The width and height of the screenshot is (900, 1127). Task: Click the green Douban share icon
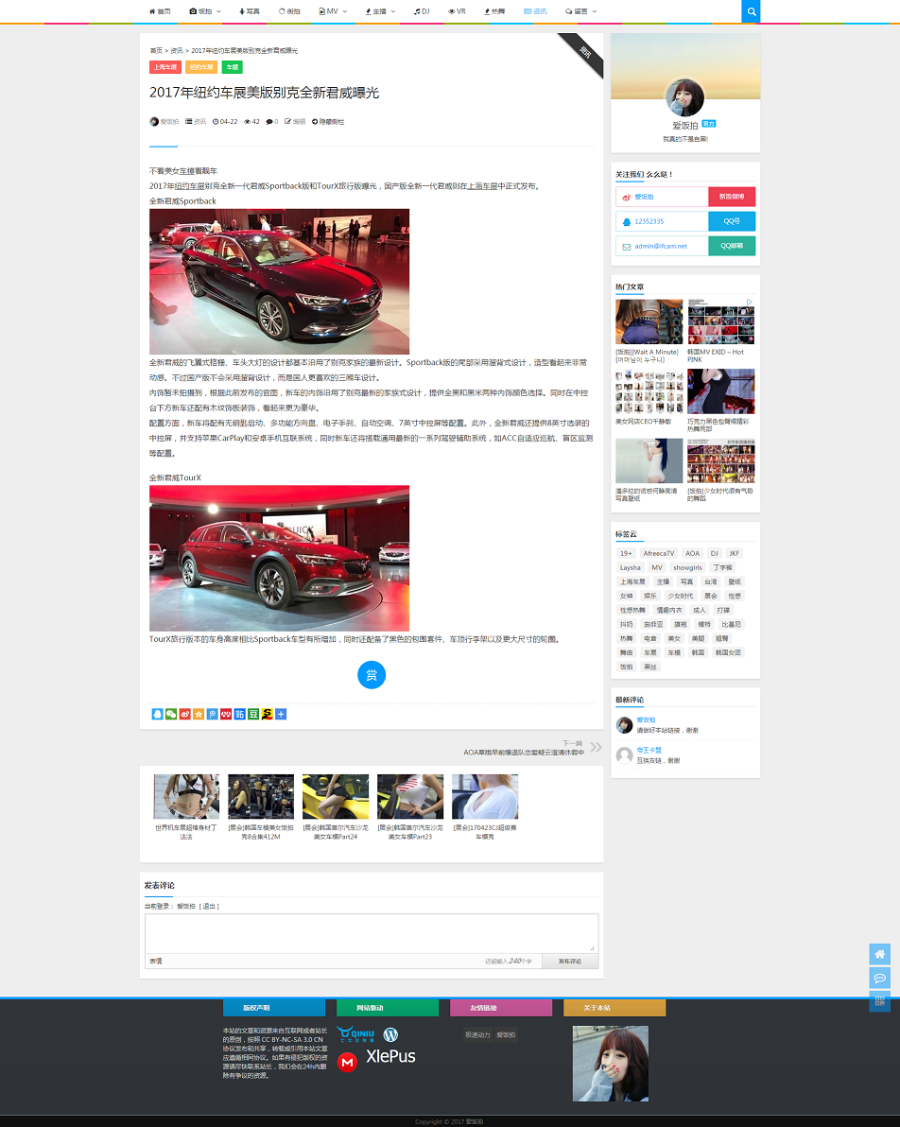[x=253, y=714]
